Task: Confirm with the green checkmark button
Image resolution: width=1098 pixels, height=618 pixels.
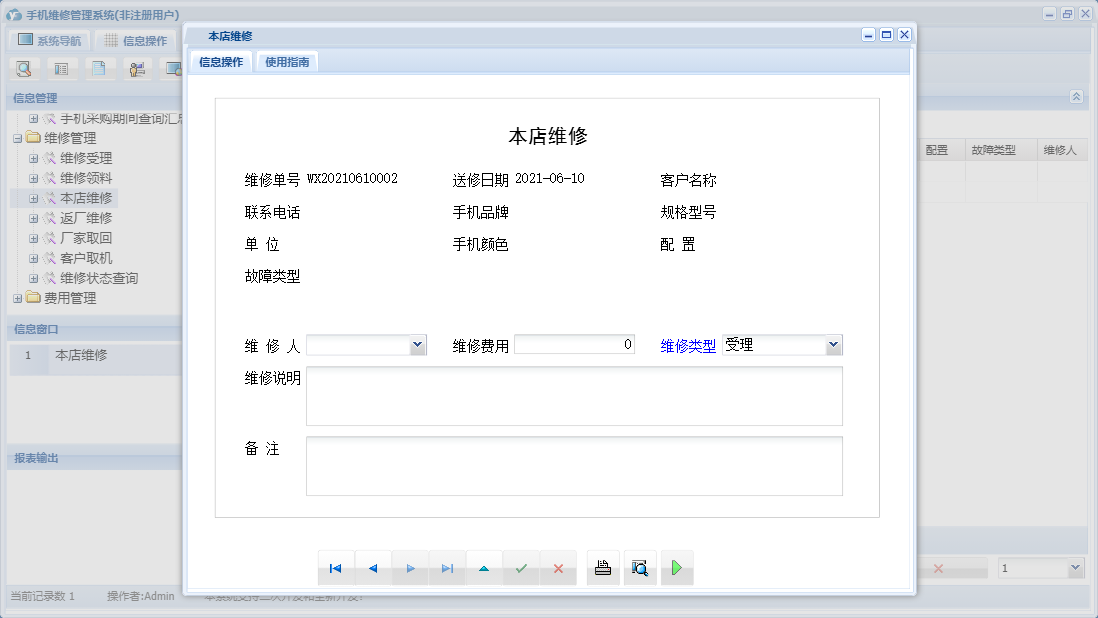Action: pyautogui.click(x=521, y=568)
